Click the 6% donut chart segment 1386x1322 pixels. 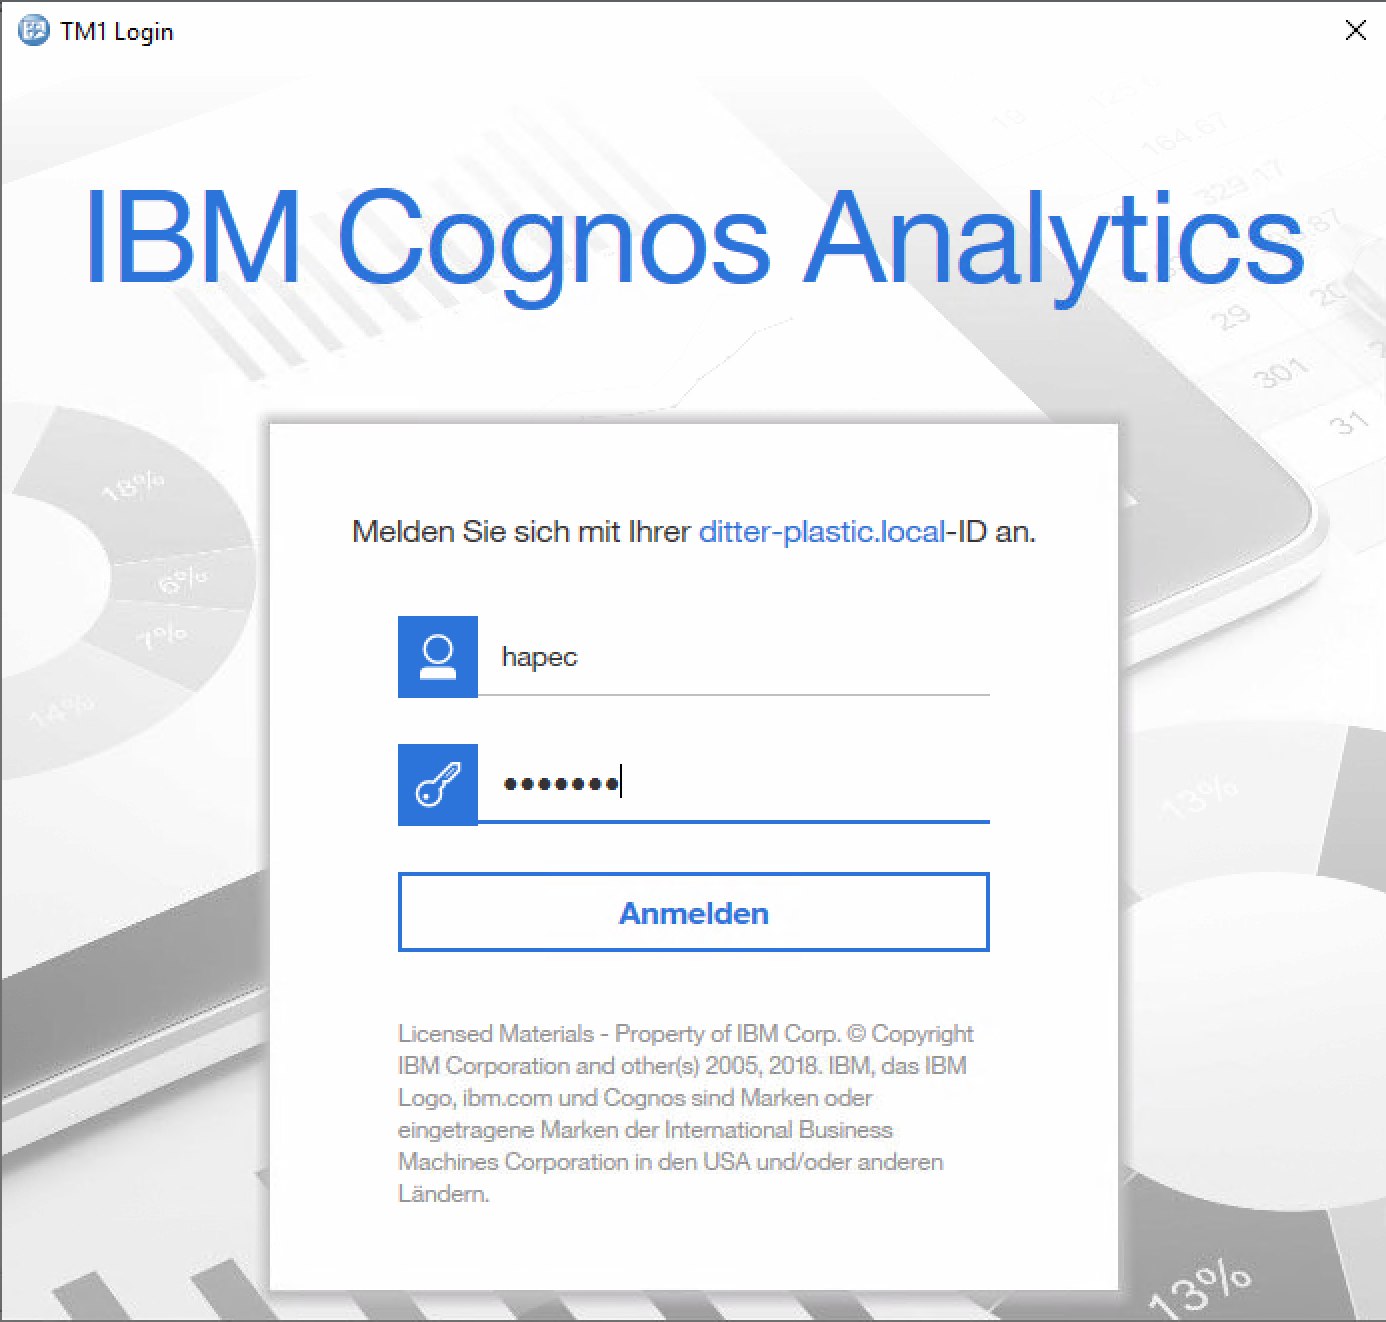pyautogui.click(x=183, y=580)
